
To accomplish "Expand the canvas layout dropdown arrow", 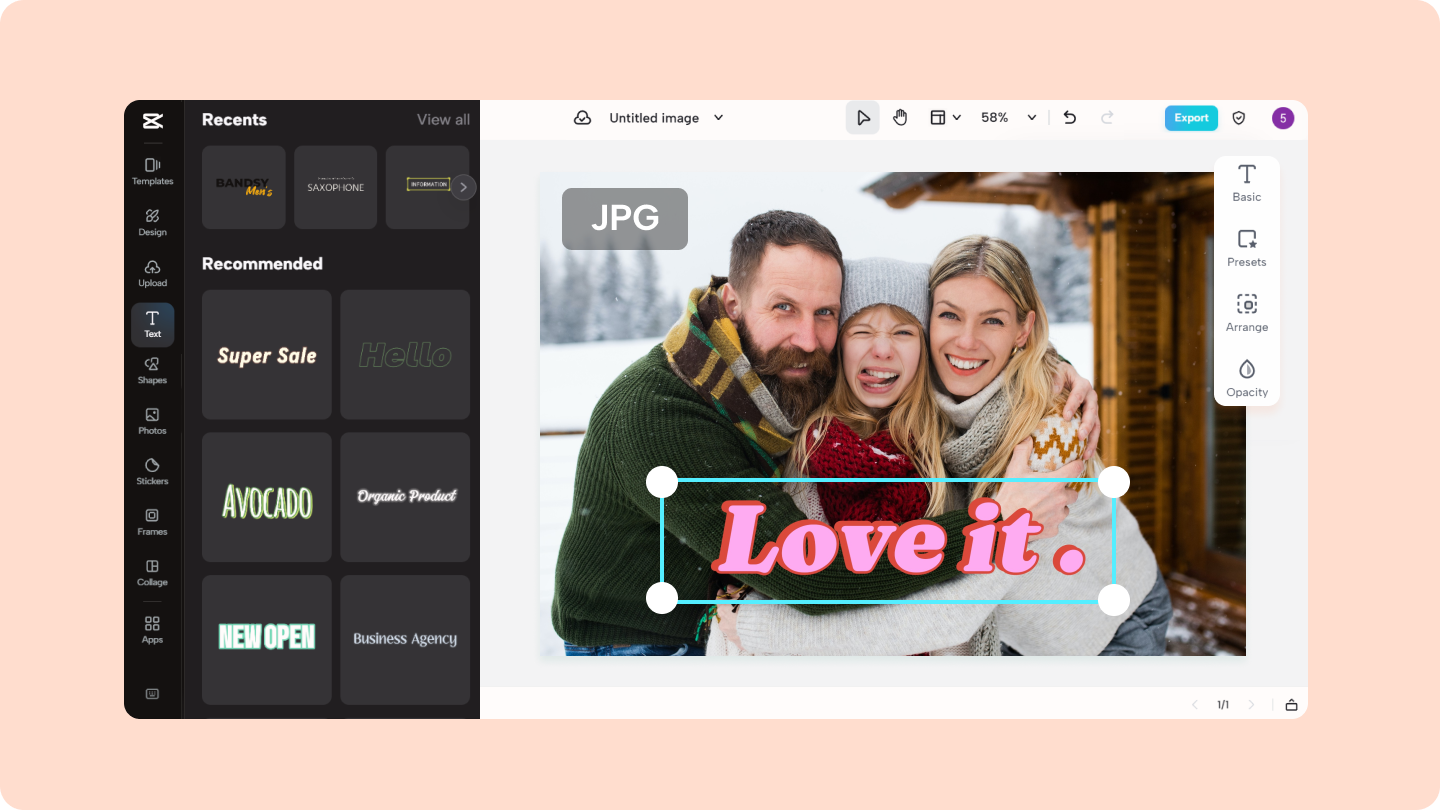I will pos(957,118).
